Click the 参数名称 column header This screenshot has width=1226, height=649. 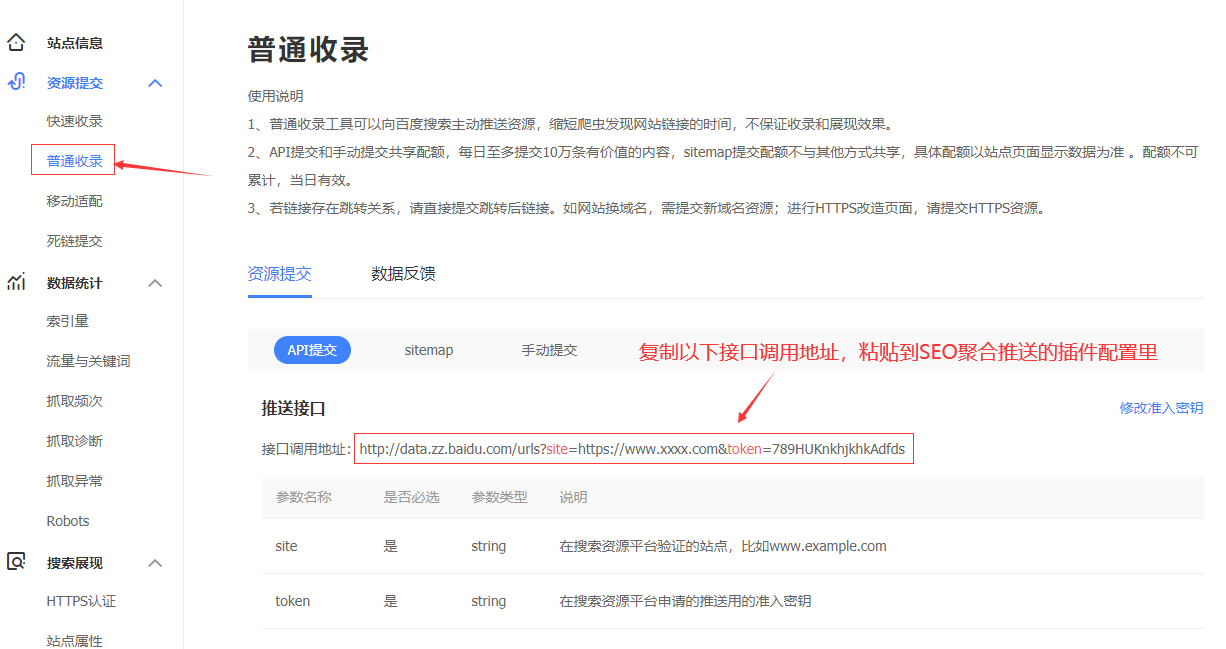303,497
